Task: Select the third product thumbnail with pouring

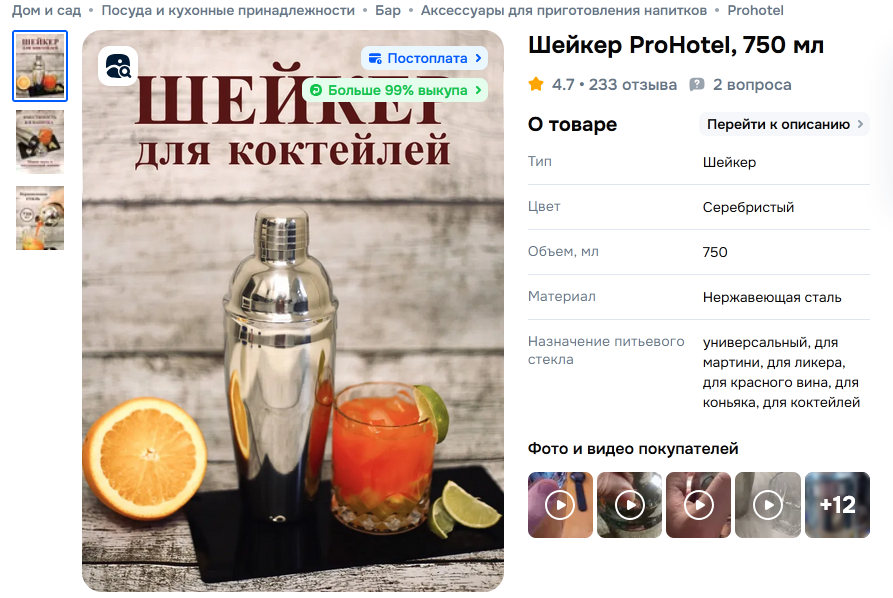Action: 40,218
